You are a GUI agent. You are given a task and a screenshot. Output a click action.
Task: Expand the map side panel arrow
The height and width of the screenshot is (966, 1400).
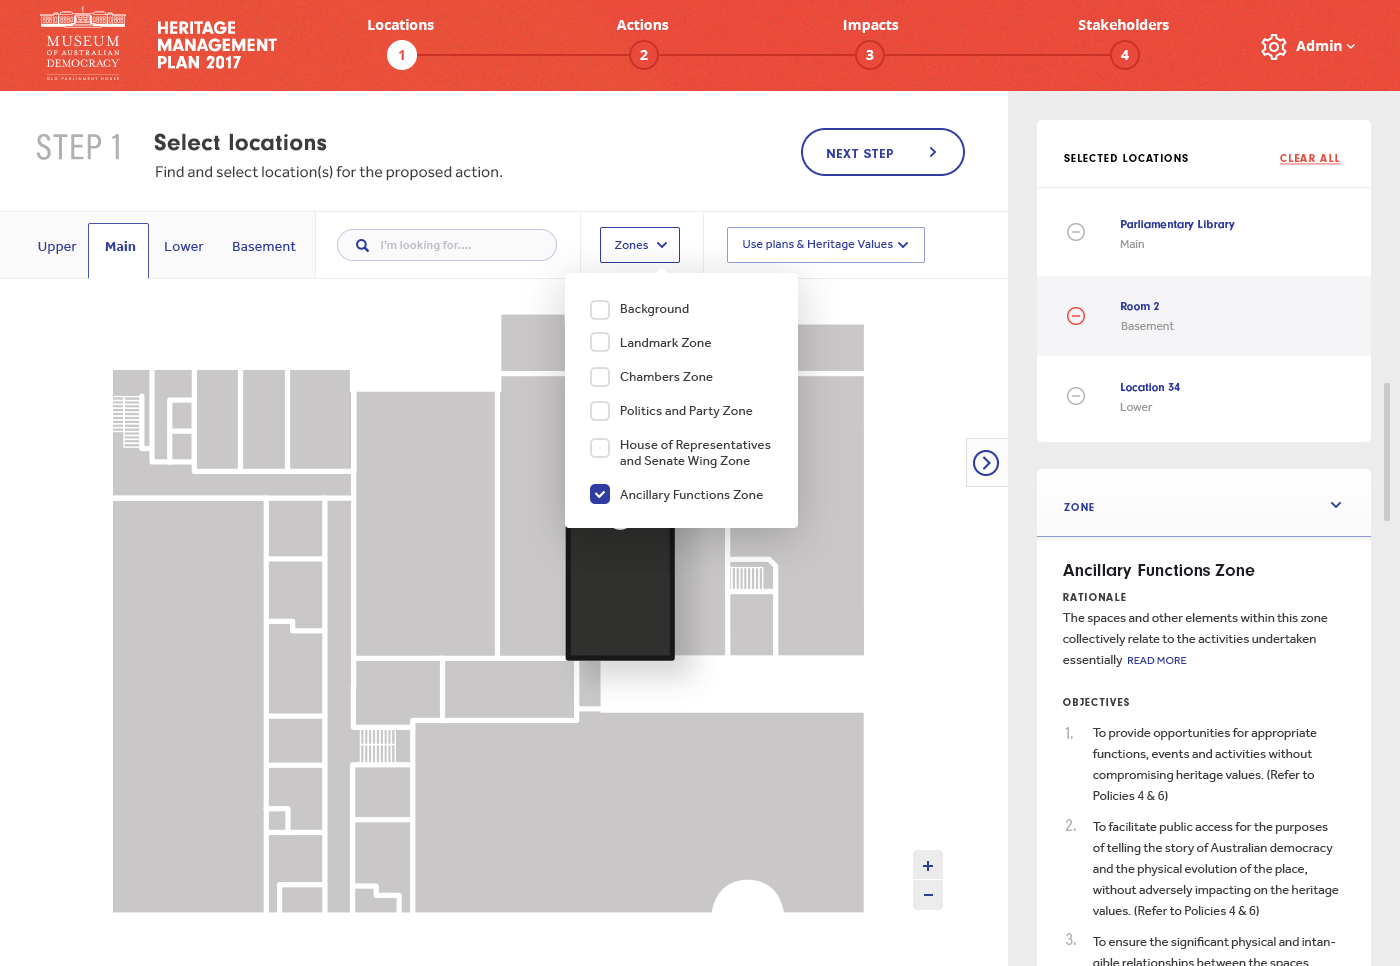tap(987, 462)
